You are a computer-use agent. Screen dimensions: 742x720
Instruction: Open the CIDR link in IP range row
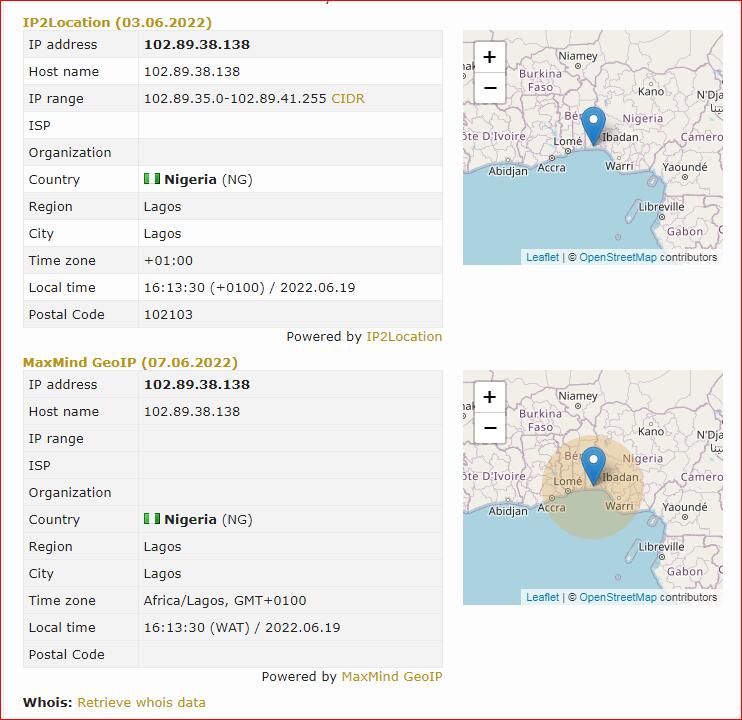(x=348, y=98)
